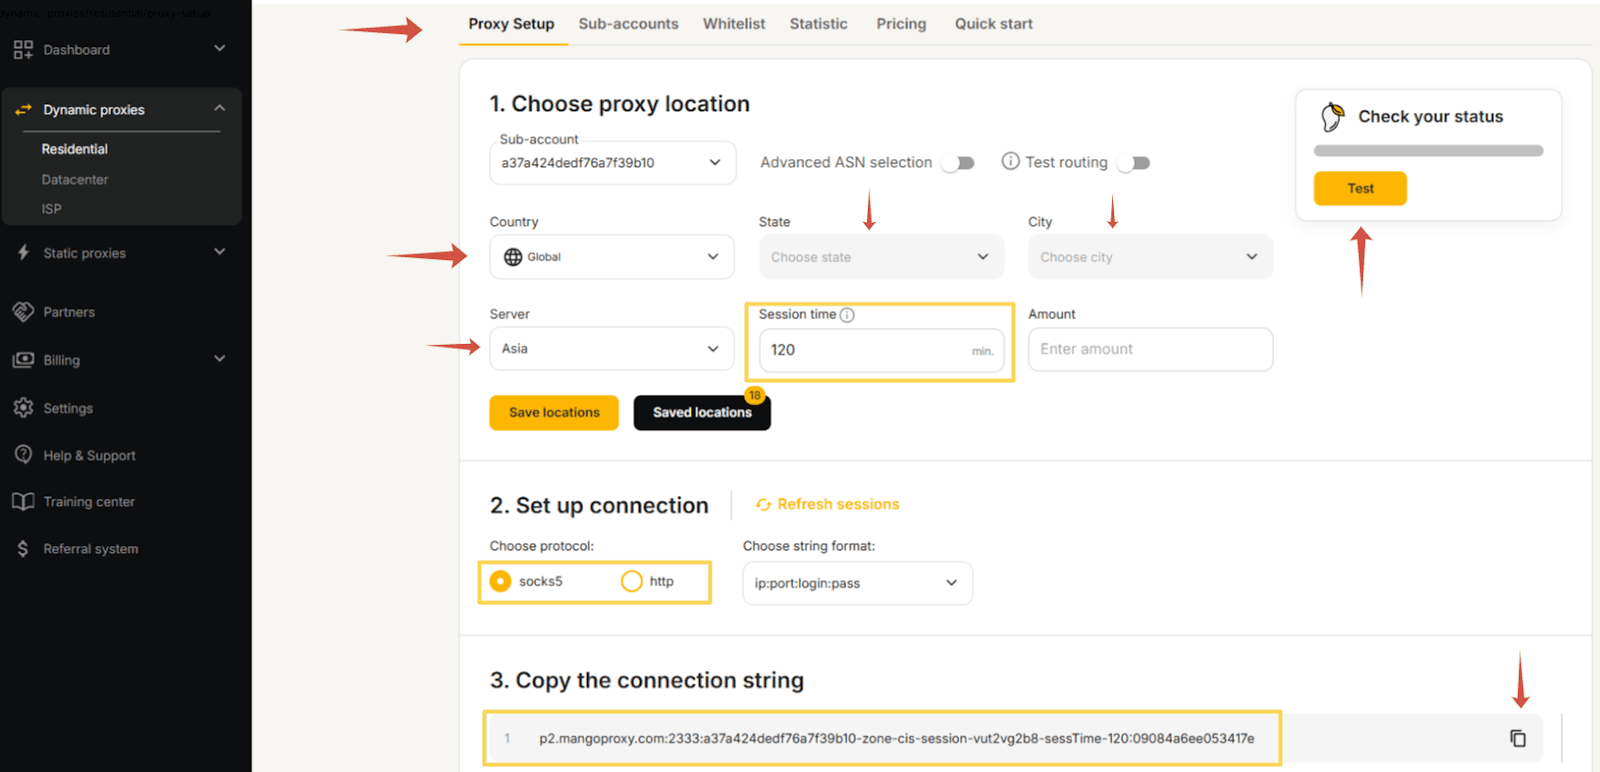Image resolution: width=1600 pixels, height=772 pixels.
Task: Click the Enter amount input field
Action: (x=1148, y=349)
